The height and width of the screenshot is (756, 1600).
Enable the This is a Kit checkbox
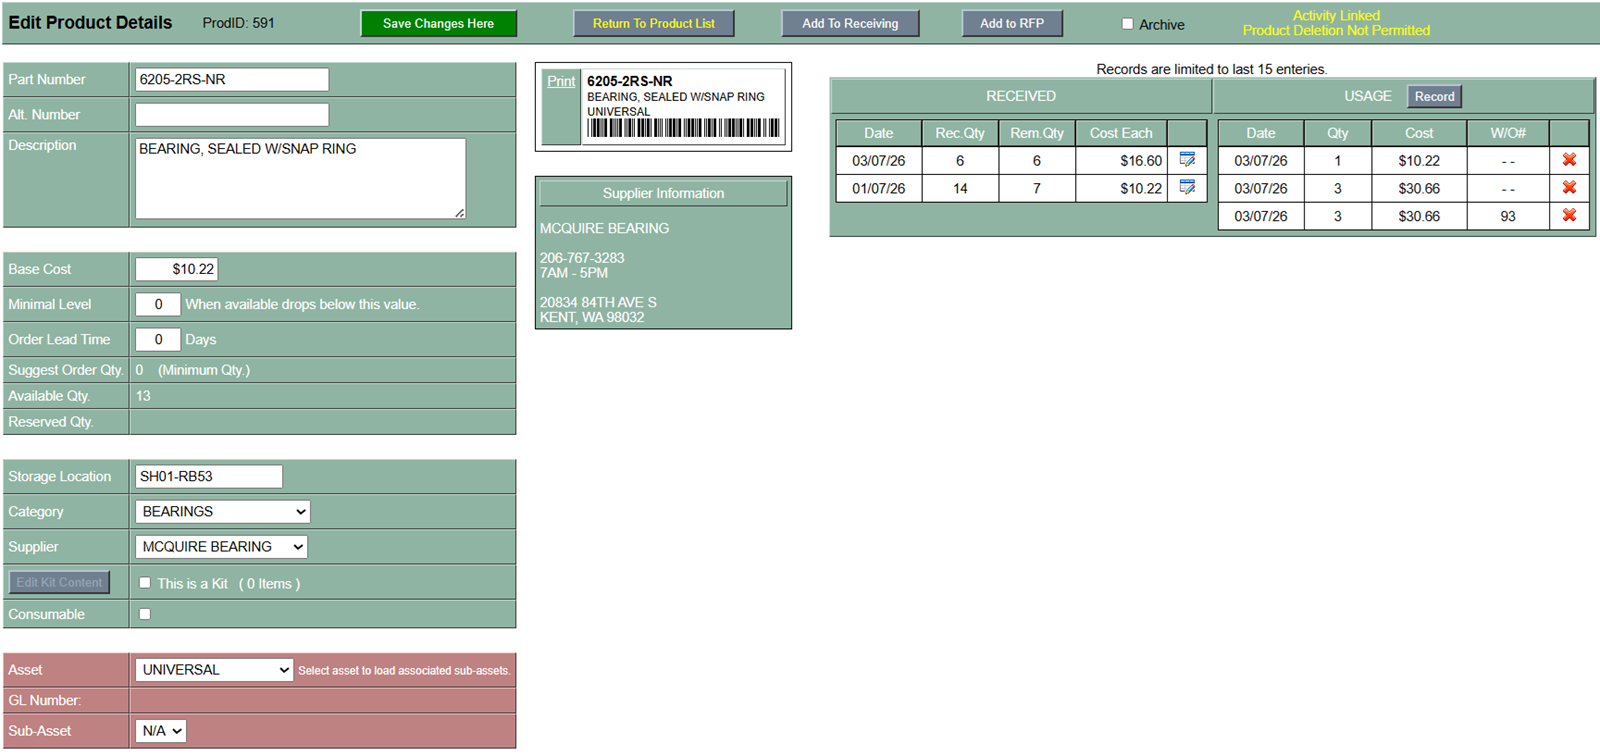(x=145, y=583)
